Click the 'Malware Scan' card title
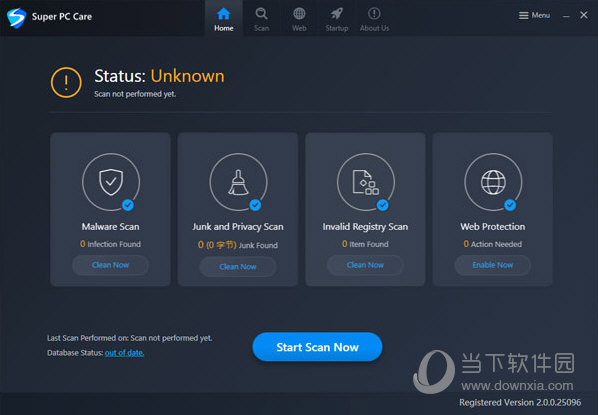598x415 pixels. pos(111,227)
